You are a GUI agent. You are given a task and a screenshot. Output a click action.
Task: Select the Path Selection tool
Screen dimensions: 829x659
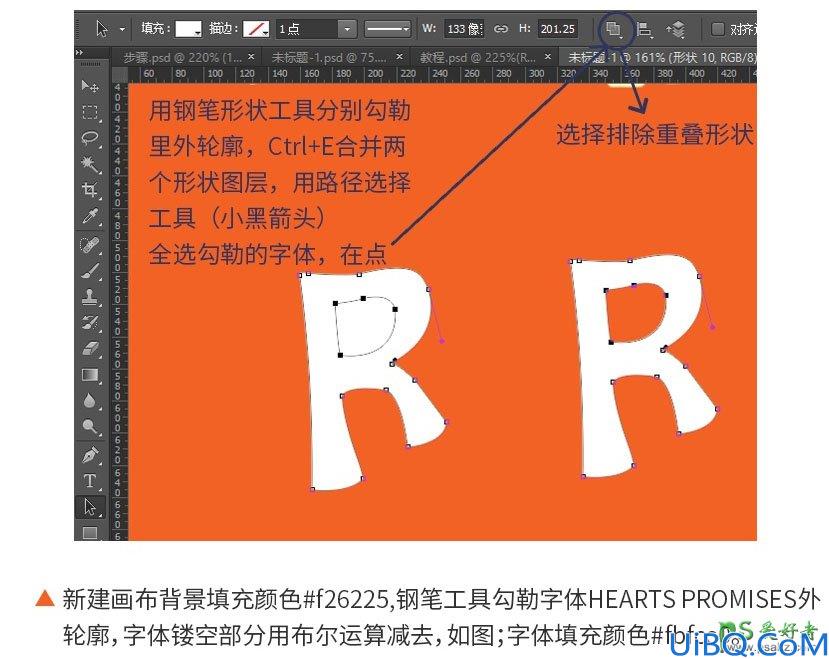pos(90,507)
